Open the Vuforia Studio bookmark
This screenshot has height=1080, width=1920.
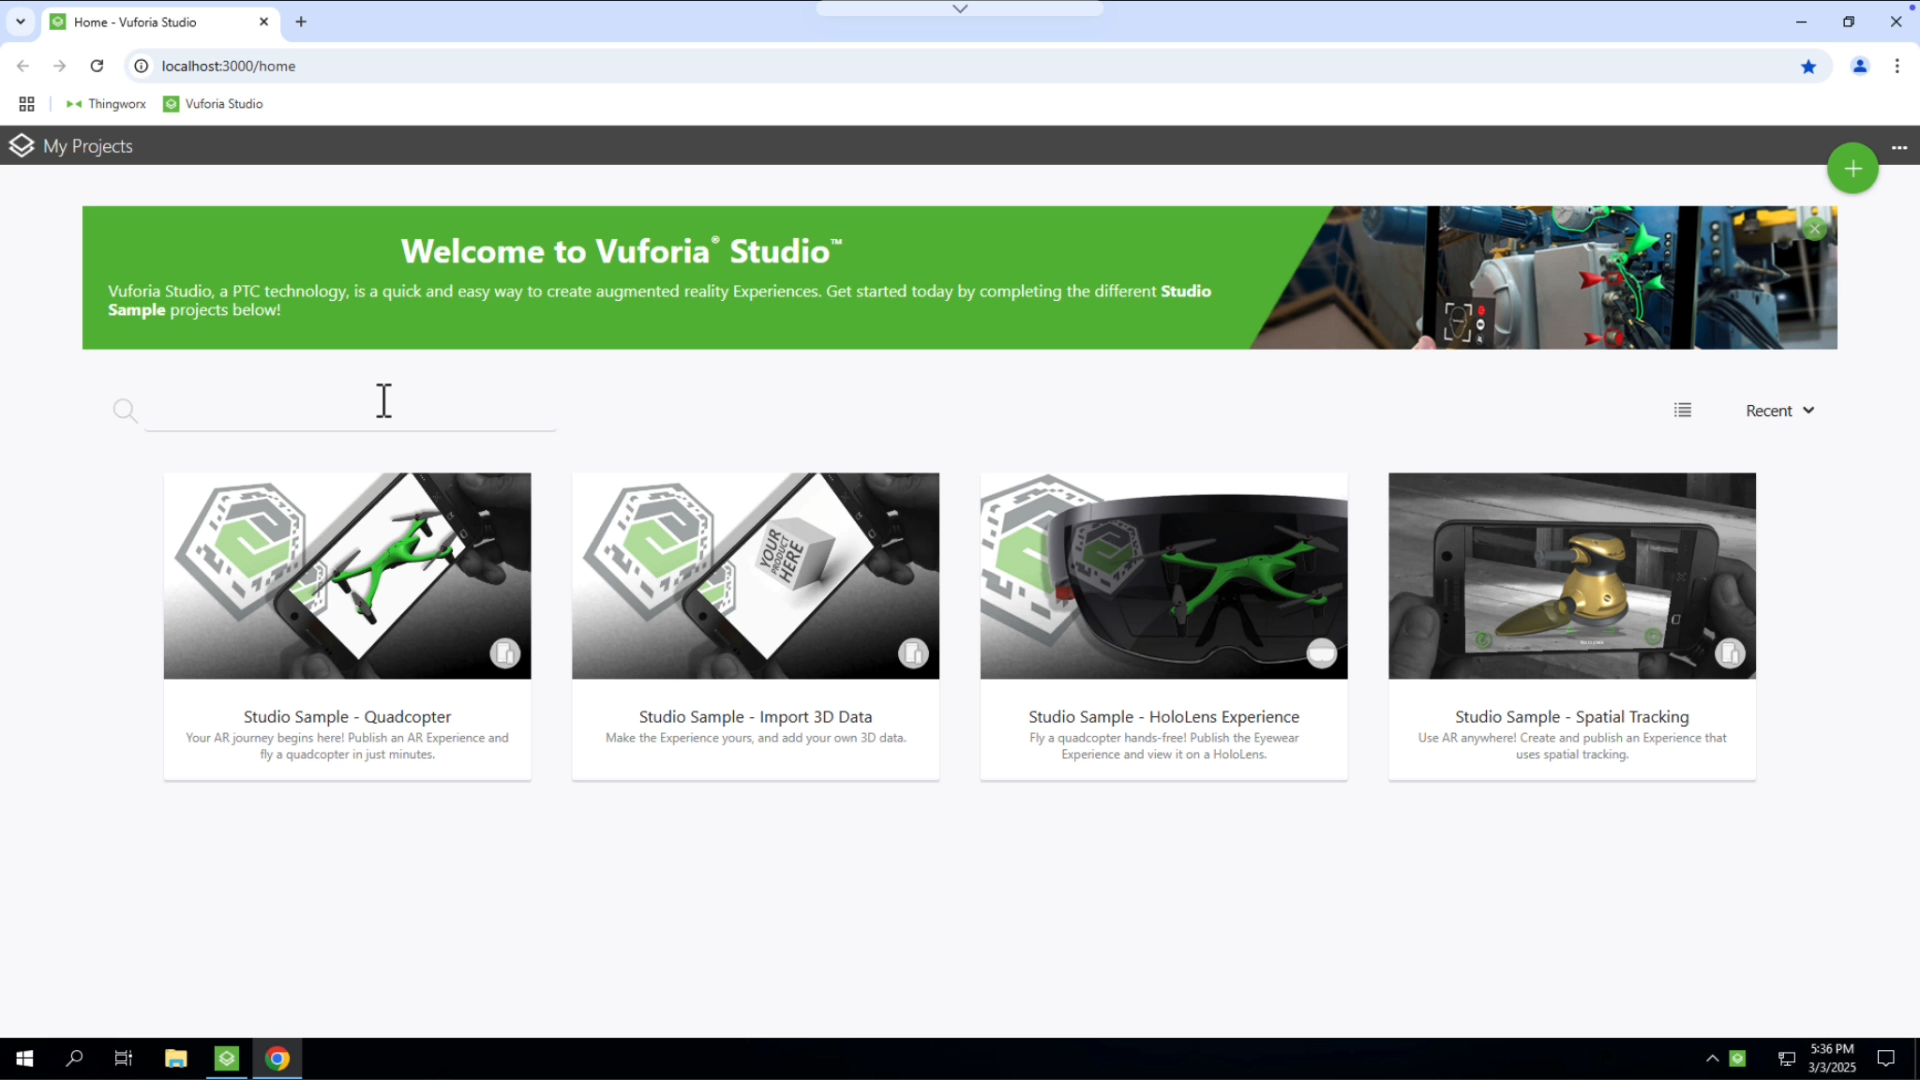tap(213, 104)
